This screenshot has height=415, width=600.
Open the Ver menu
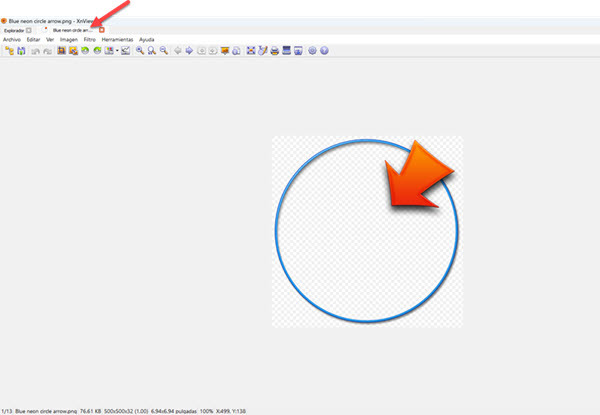pyautogui.click(x=50, y=39)
